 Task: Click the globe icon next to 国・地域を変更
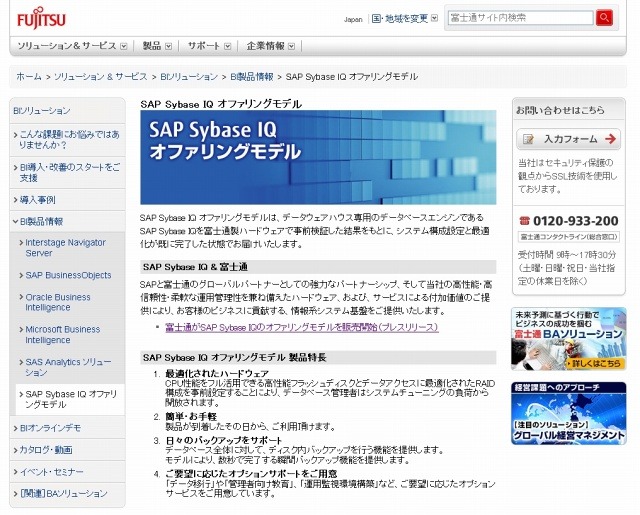(376, 18)
